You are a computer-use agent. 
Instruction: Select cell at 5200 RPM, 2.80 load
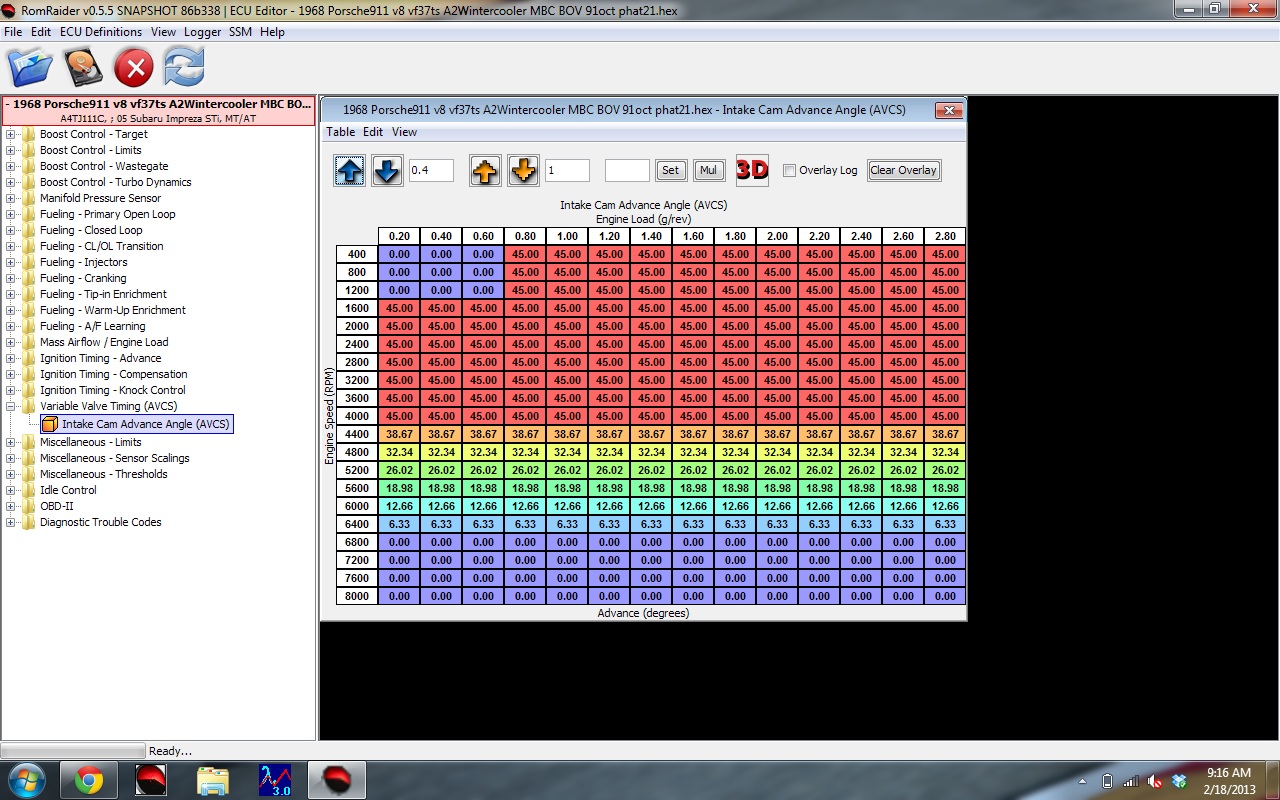click(x=945, y=470)
